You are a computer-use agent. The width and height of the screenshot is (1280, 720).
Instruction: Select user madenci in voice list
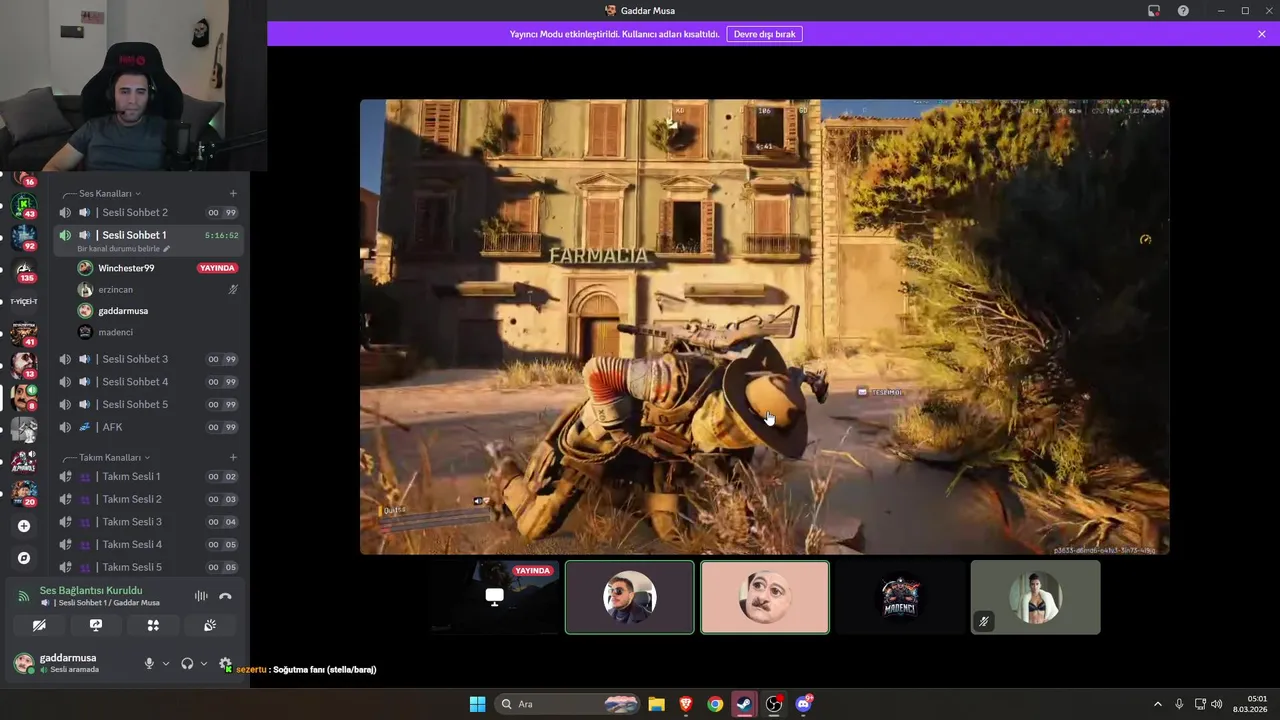(x=158, y=332)
